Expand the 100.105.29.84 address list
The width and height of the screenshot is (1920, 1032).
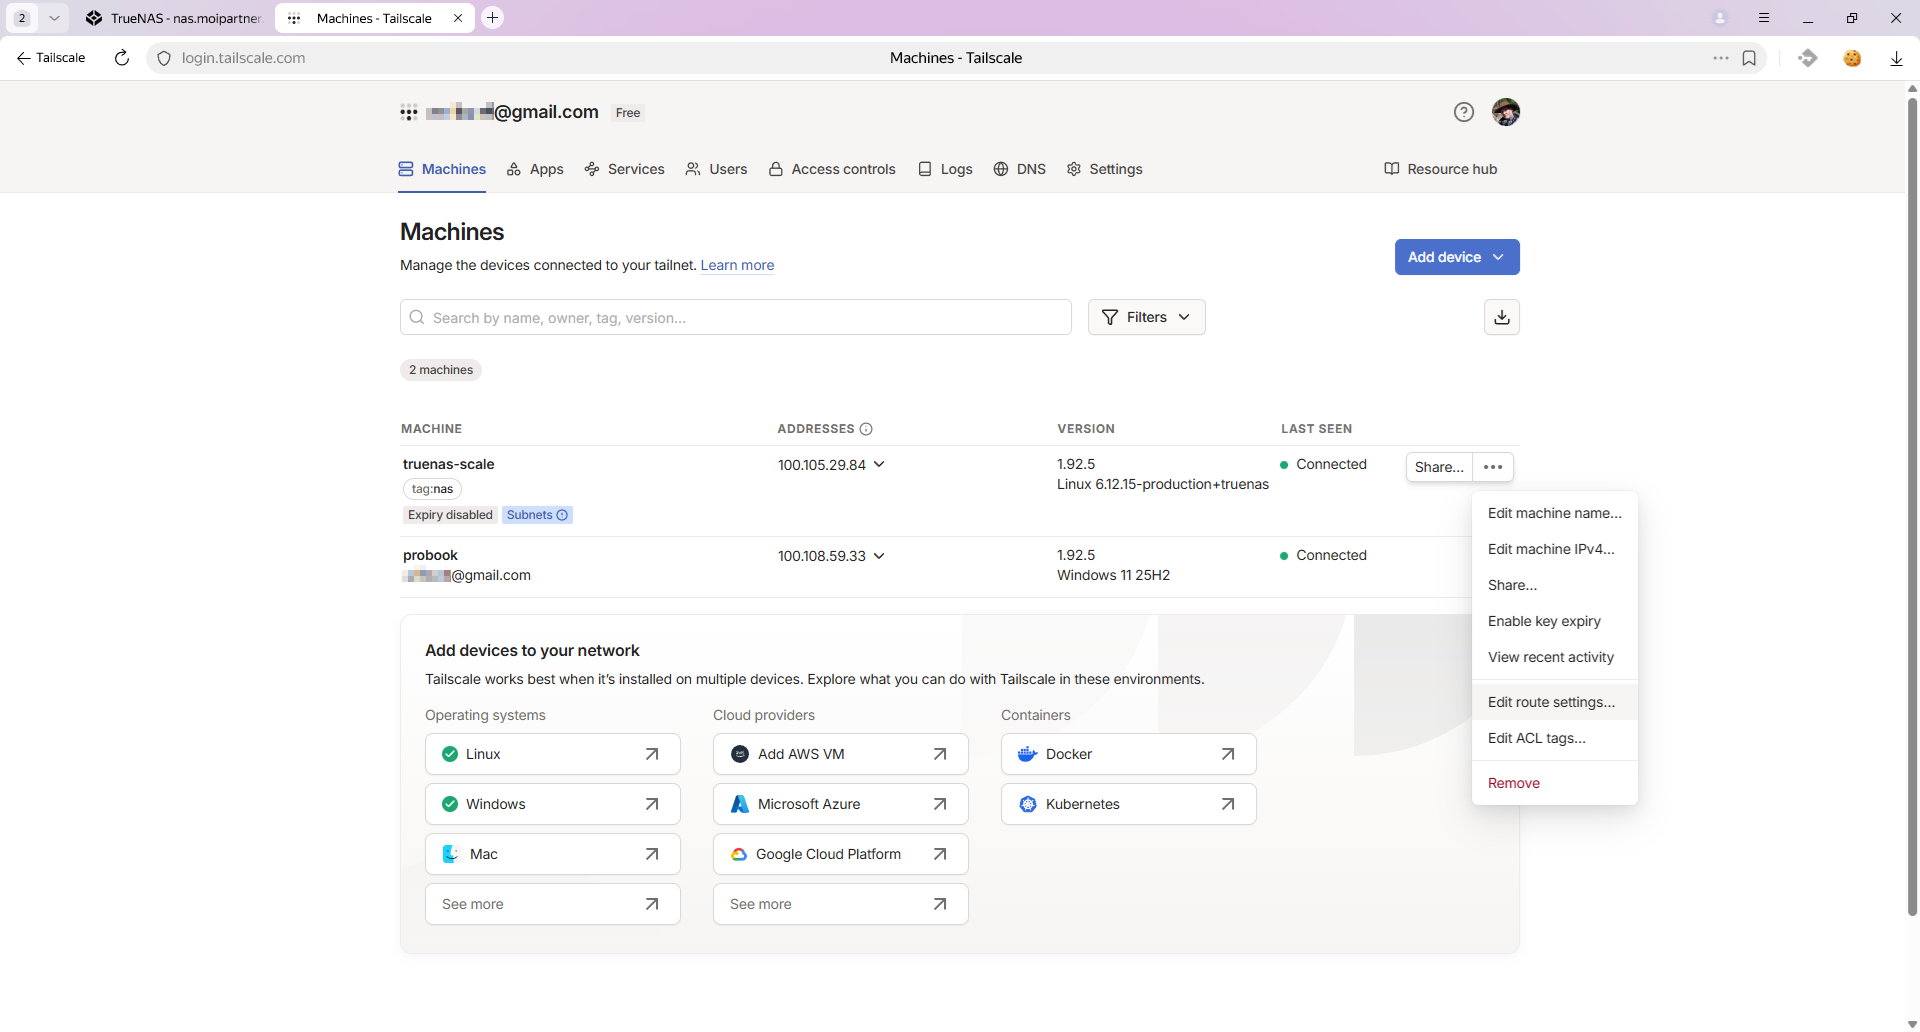(879, 465)
